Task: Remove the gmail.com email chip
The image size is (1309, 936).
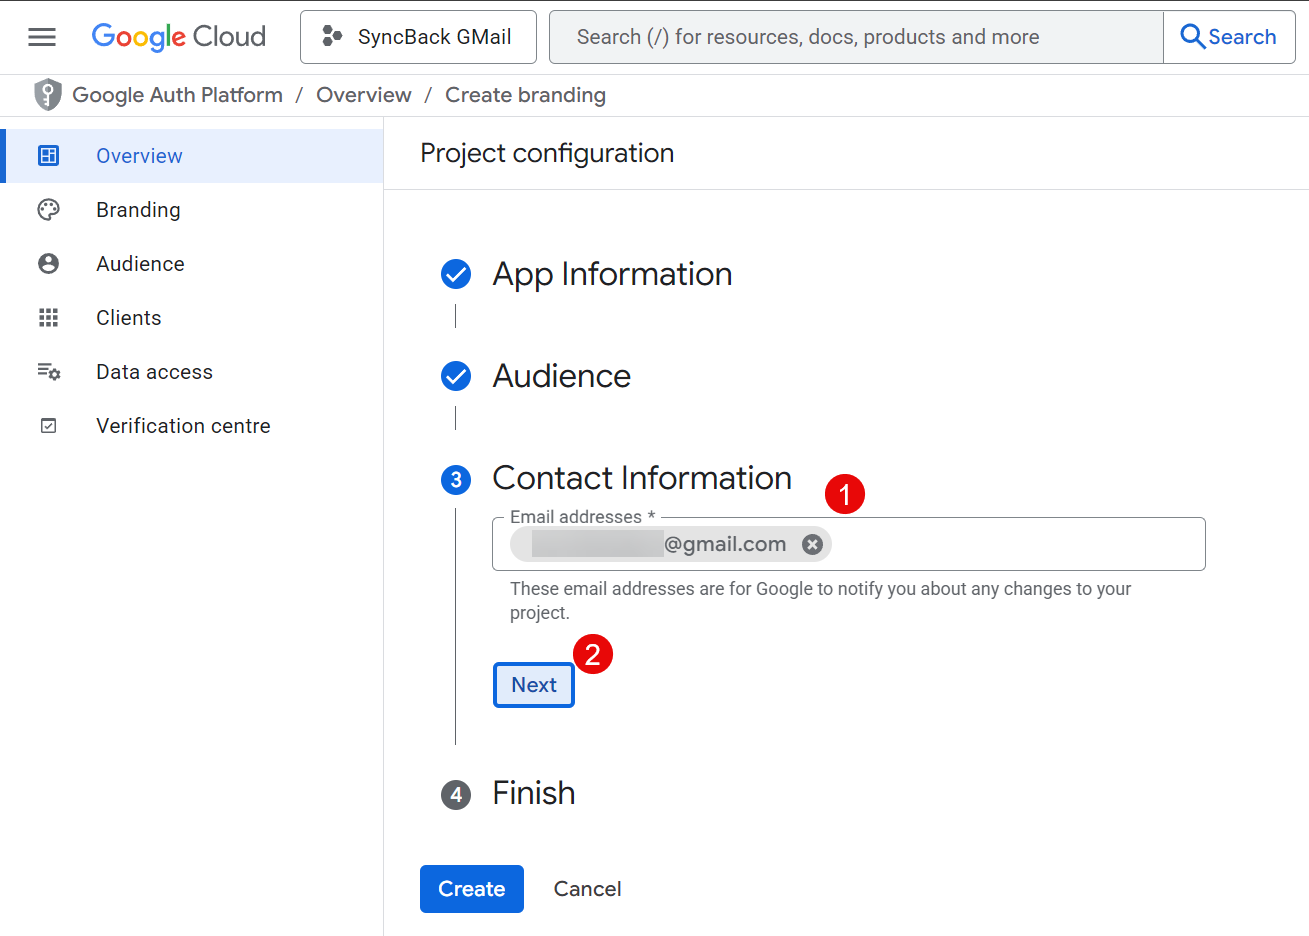Action: (813, 544)
